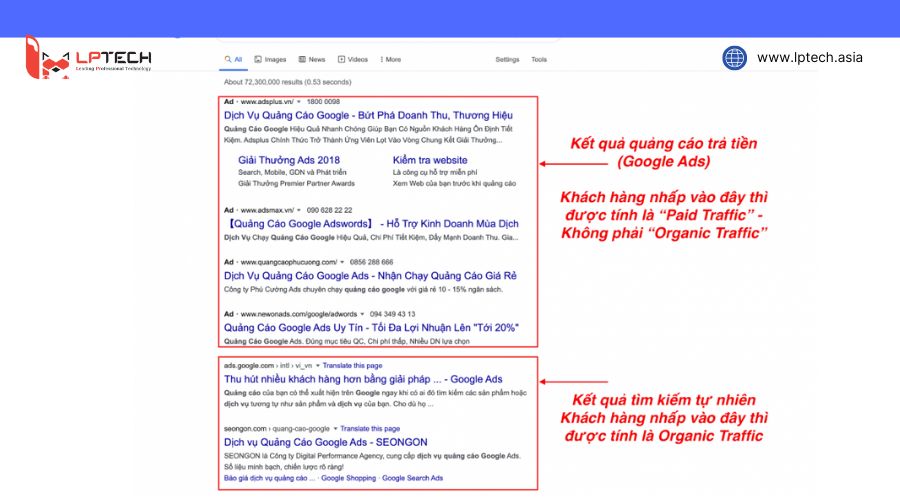The width and height of the screenshot is (900, 500).
Task: Open the Báo giá dịch vụ quảng cáo sitelink
Action: (269, 478)
